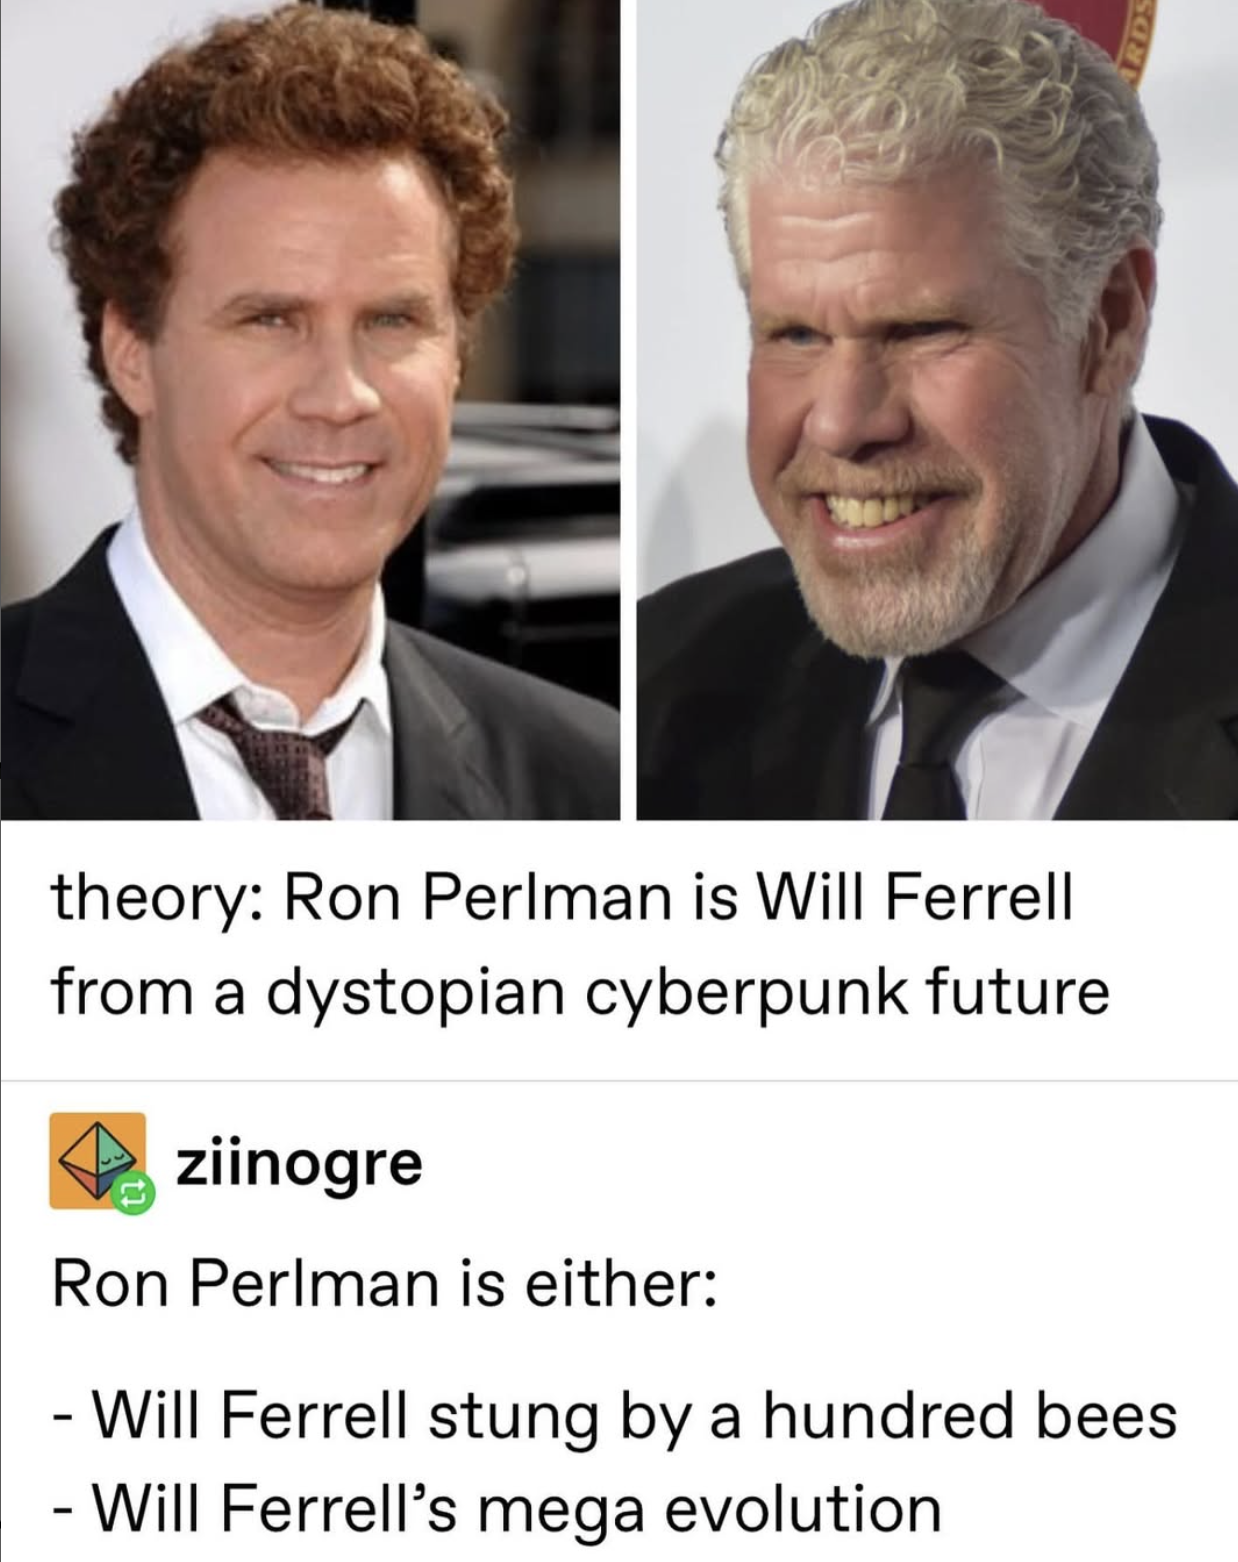Open the photo of the gray-bearded man
The width and height of the screenshot is (1238, 1562).
pos(937,410)
